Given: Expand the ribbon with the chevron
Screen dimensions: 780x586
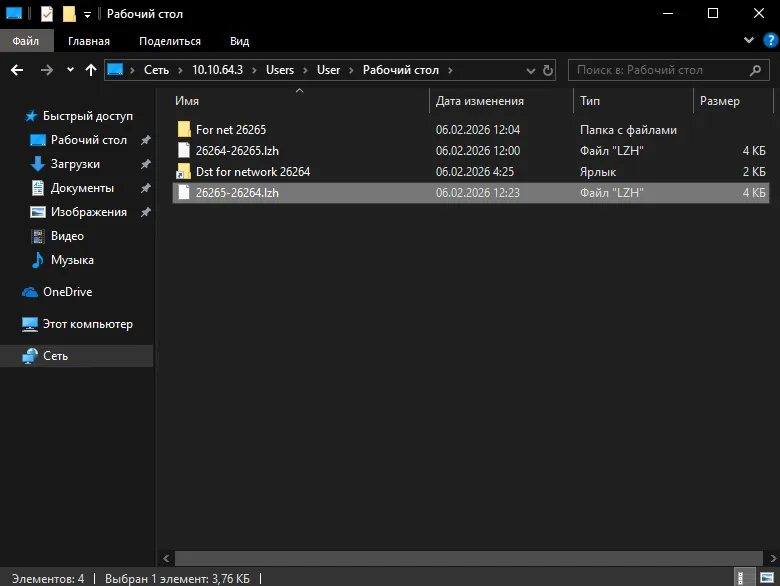Looking at the screenshot, I should pos(749,40).
